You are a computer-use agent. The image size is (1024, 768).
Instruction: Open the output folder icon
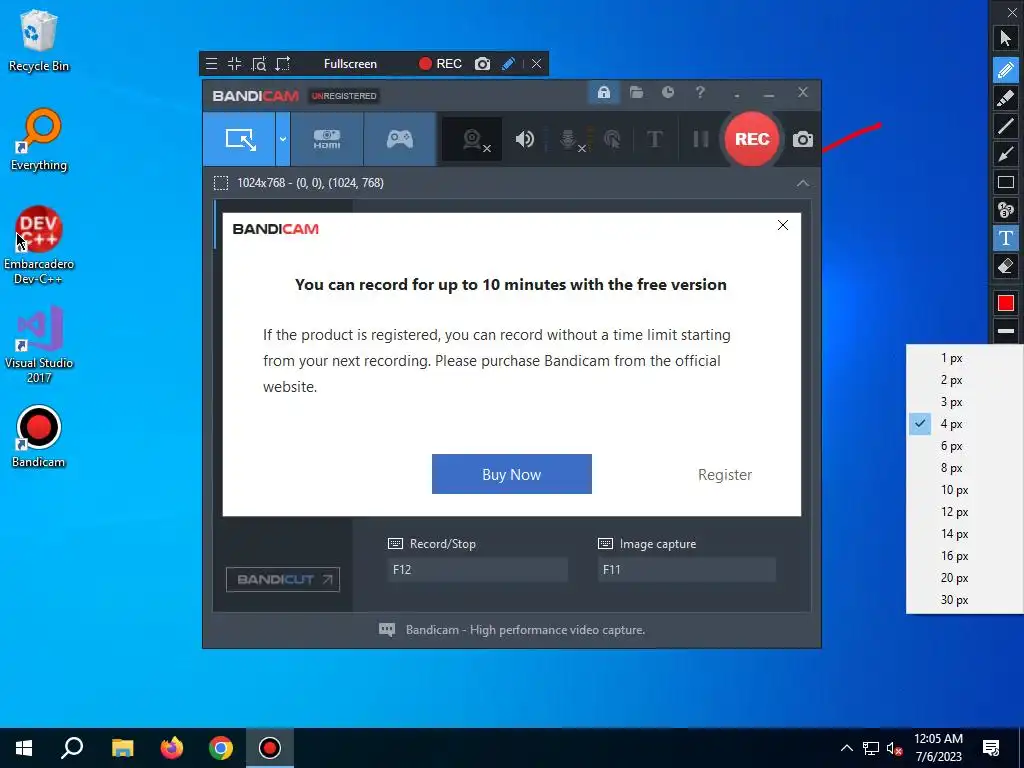(x=636, y=93)
